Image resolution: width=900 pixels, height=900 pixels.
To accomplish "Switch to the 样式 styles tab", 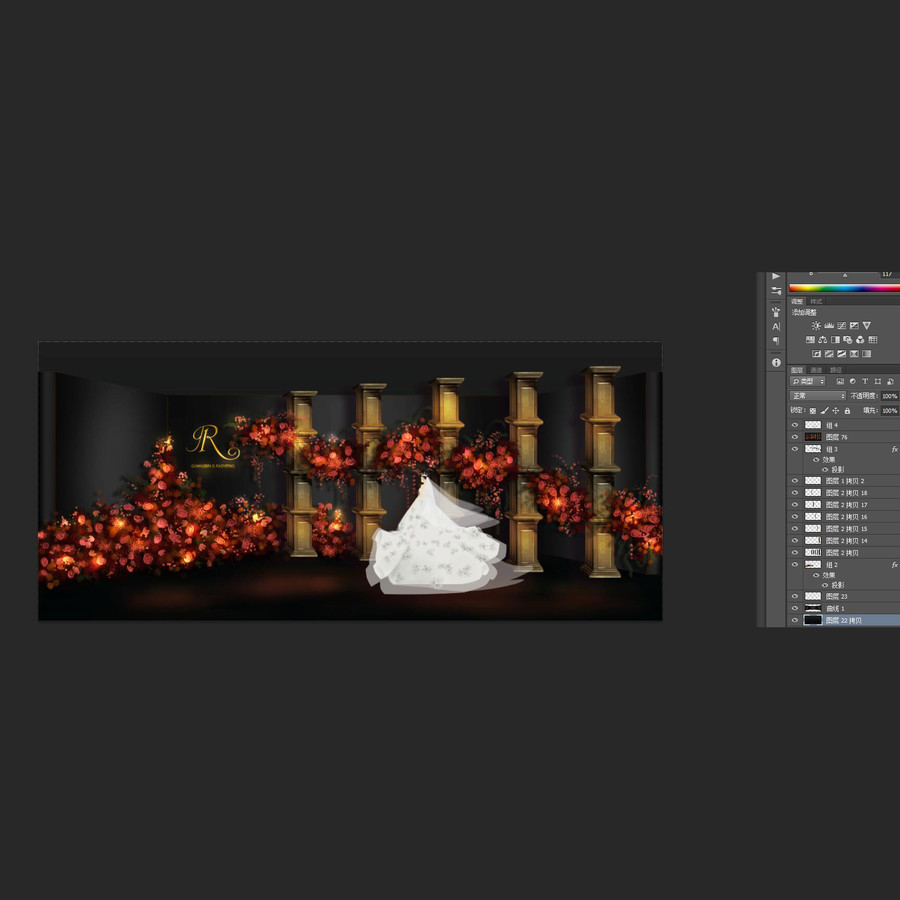I will (x=816, y=301).
